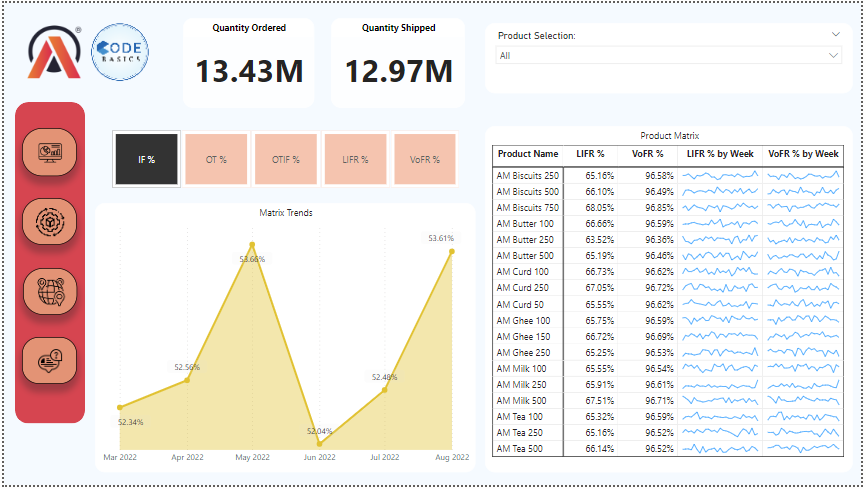Screen dimensions: 866x489
Task: Sort table by LIFR % column header
Action: point(591,154)
